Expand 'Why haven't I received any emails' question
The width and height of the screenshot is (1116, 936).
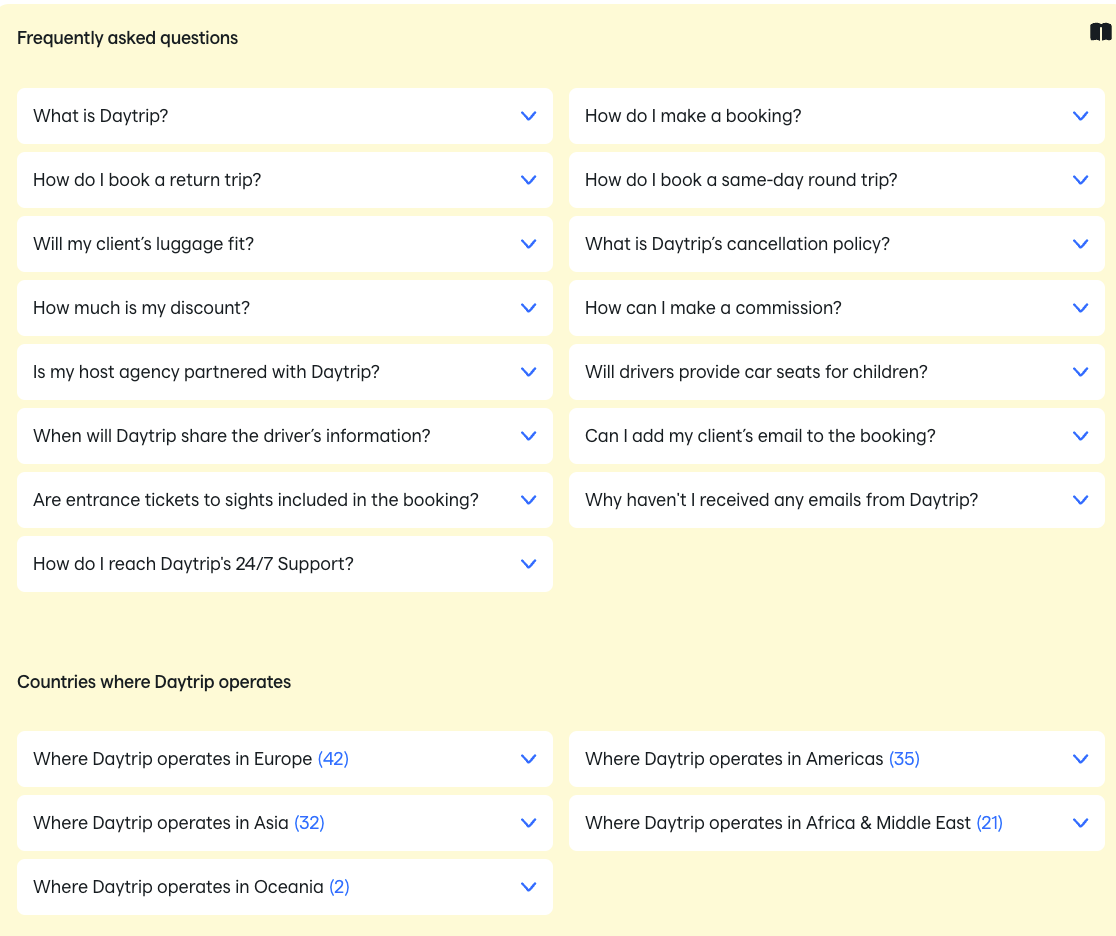pyautogui.click(x=836, y=500)
